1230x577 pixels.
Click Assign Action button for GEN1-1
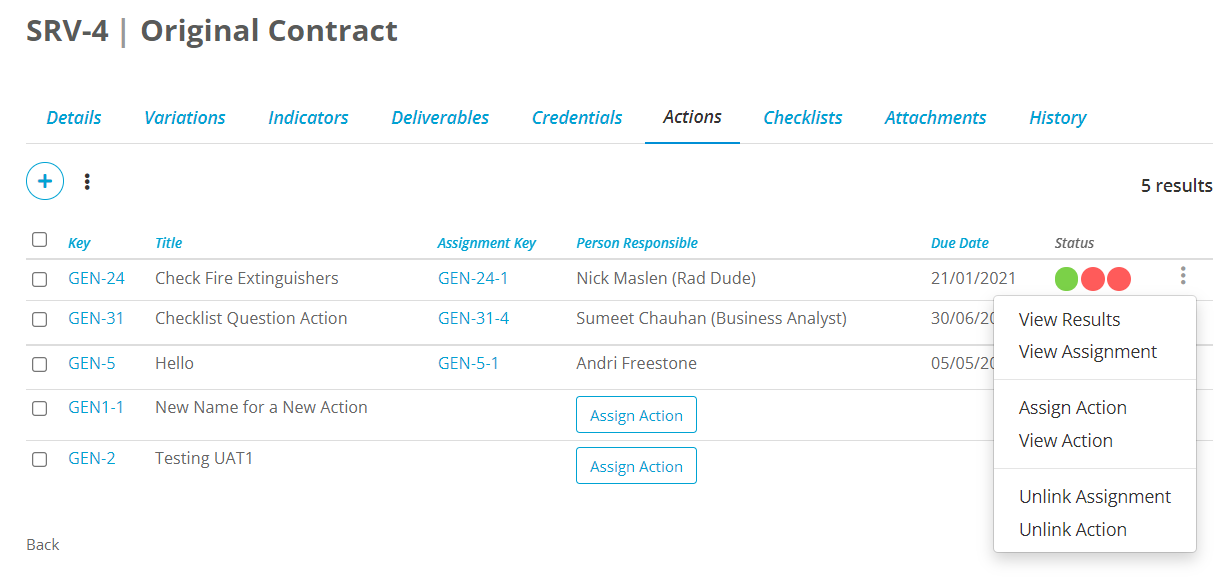[x=636, y=415]
